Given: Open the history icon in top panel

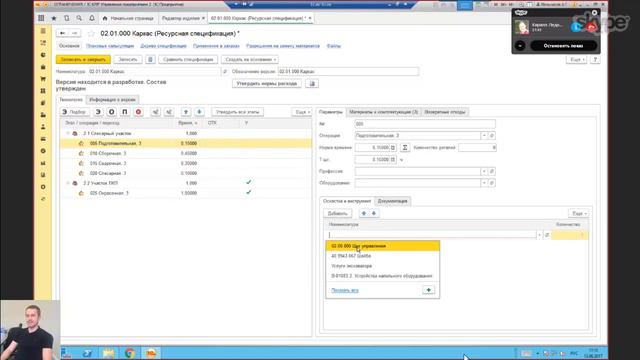Looking at the screenshot, I should [x=67, y=18].
